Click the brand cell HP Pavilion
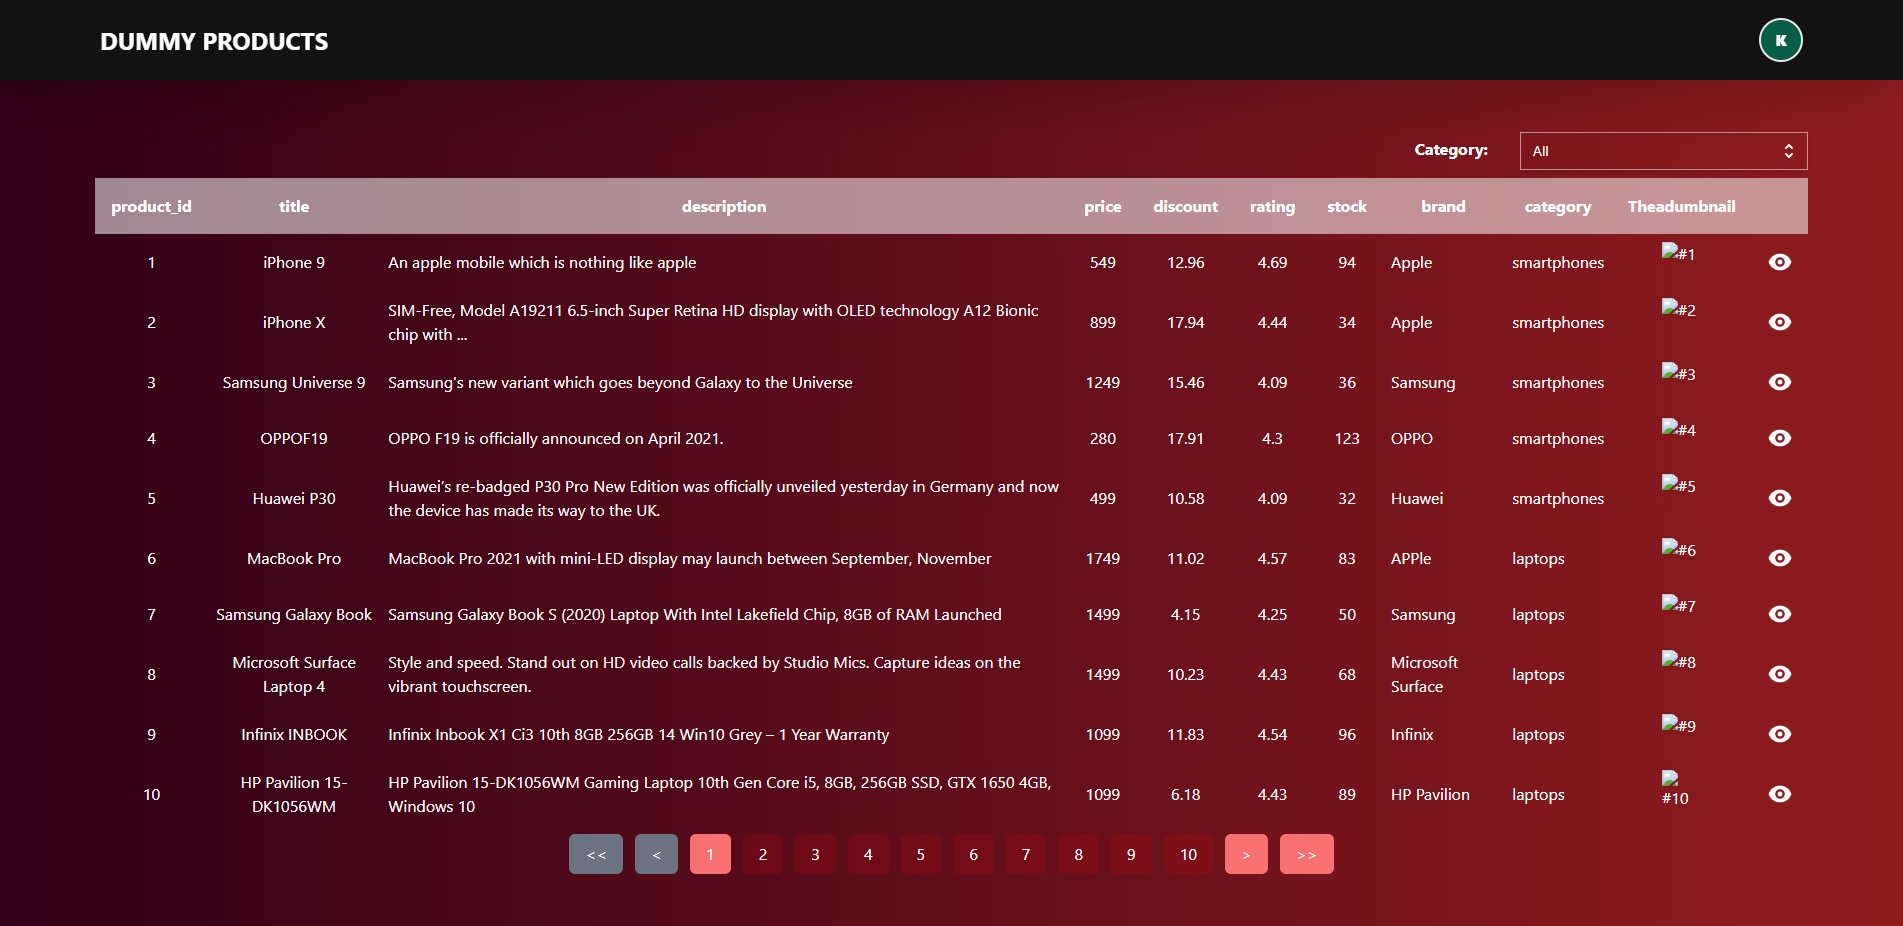Viewport: 1903px width, 926px height. tap(1430, 794)
